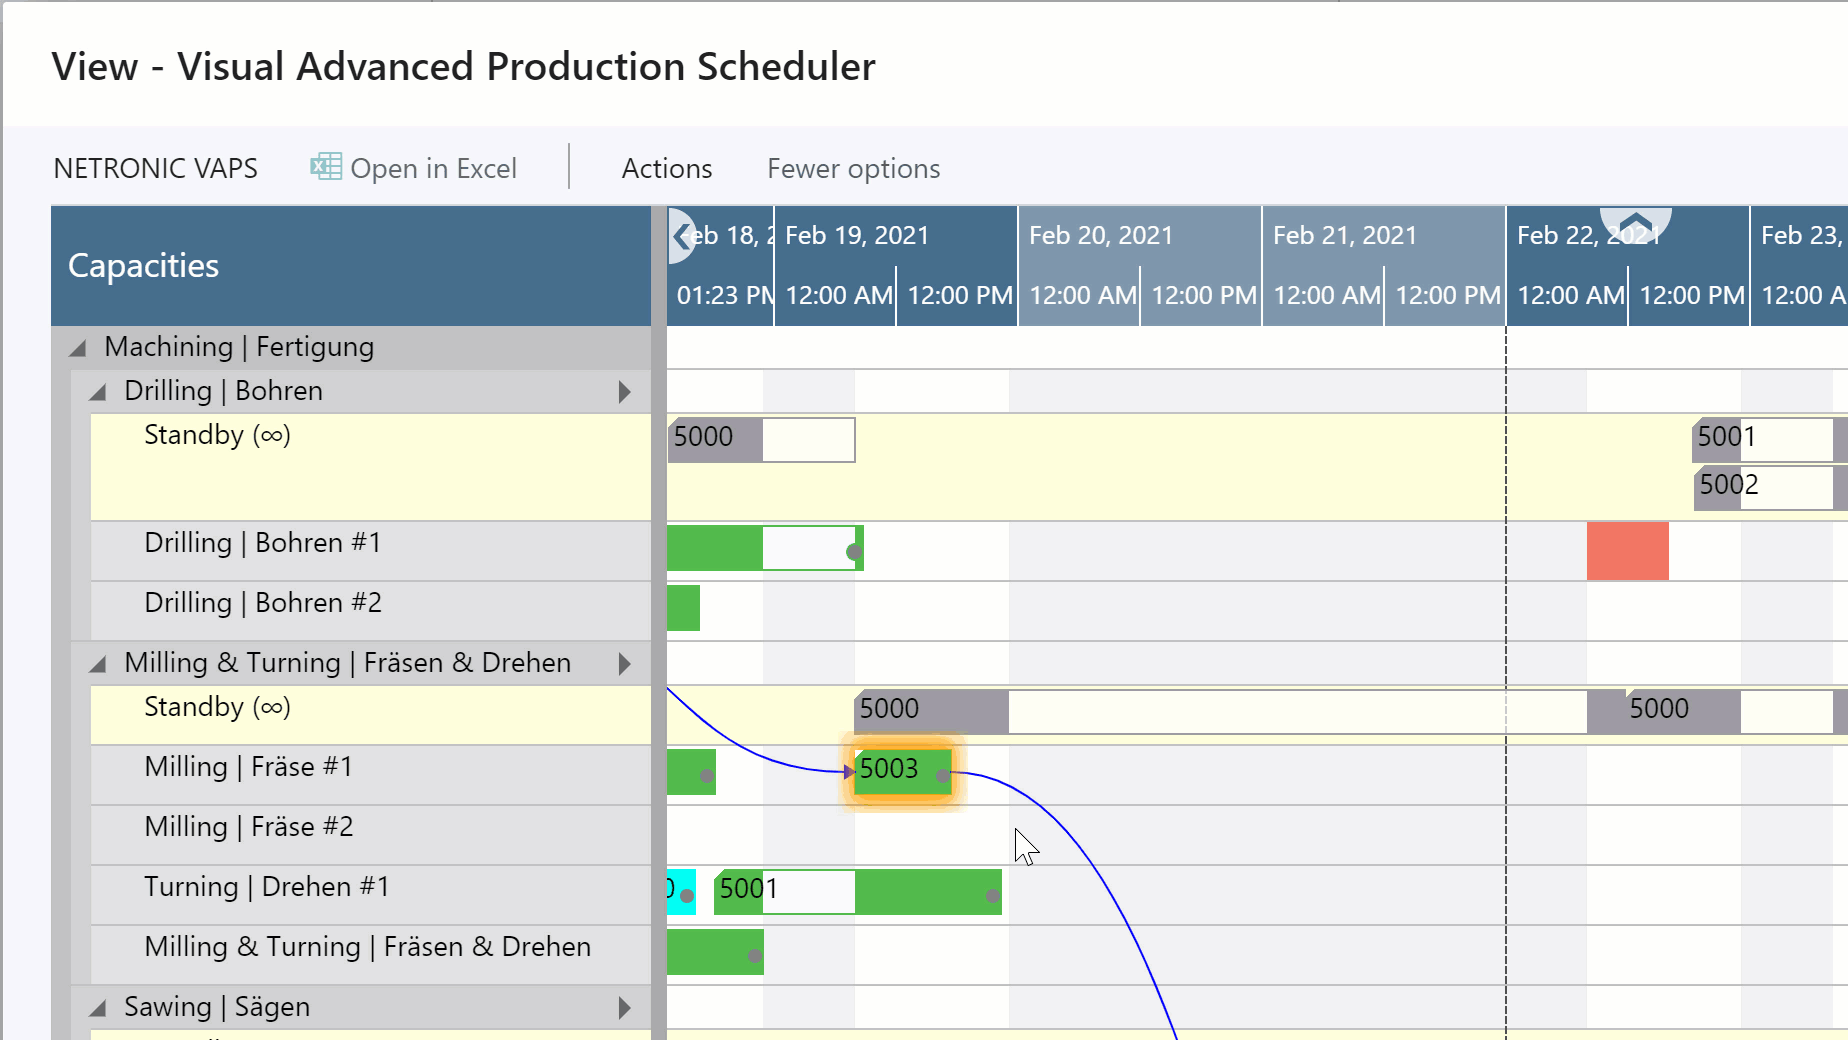This screenshot has height=1040, width=1848.
Task: Click the left timeline scroll chevron
Action: (681, 236)
